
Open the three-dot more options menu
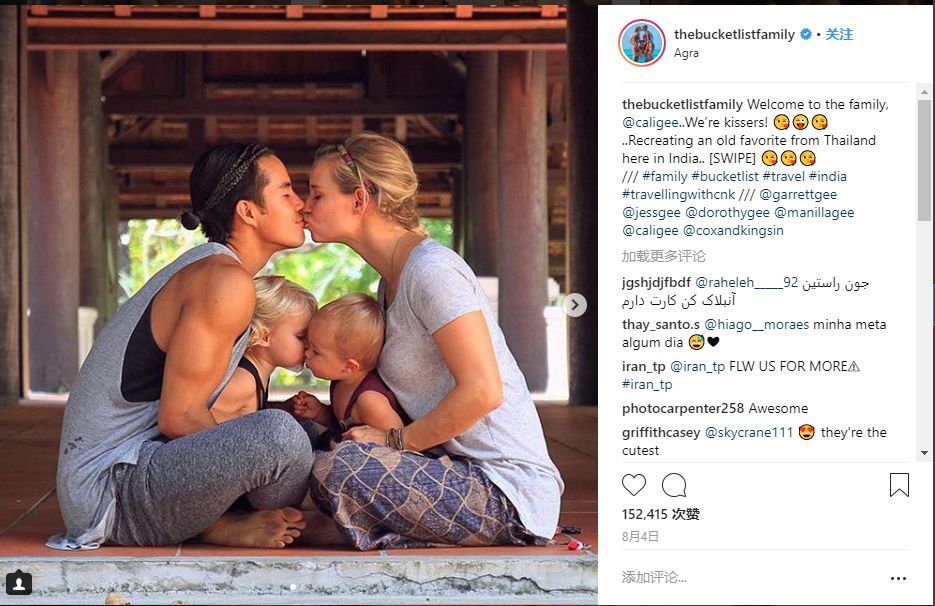point(898,578)
